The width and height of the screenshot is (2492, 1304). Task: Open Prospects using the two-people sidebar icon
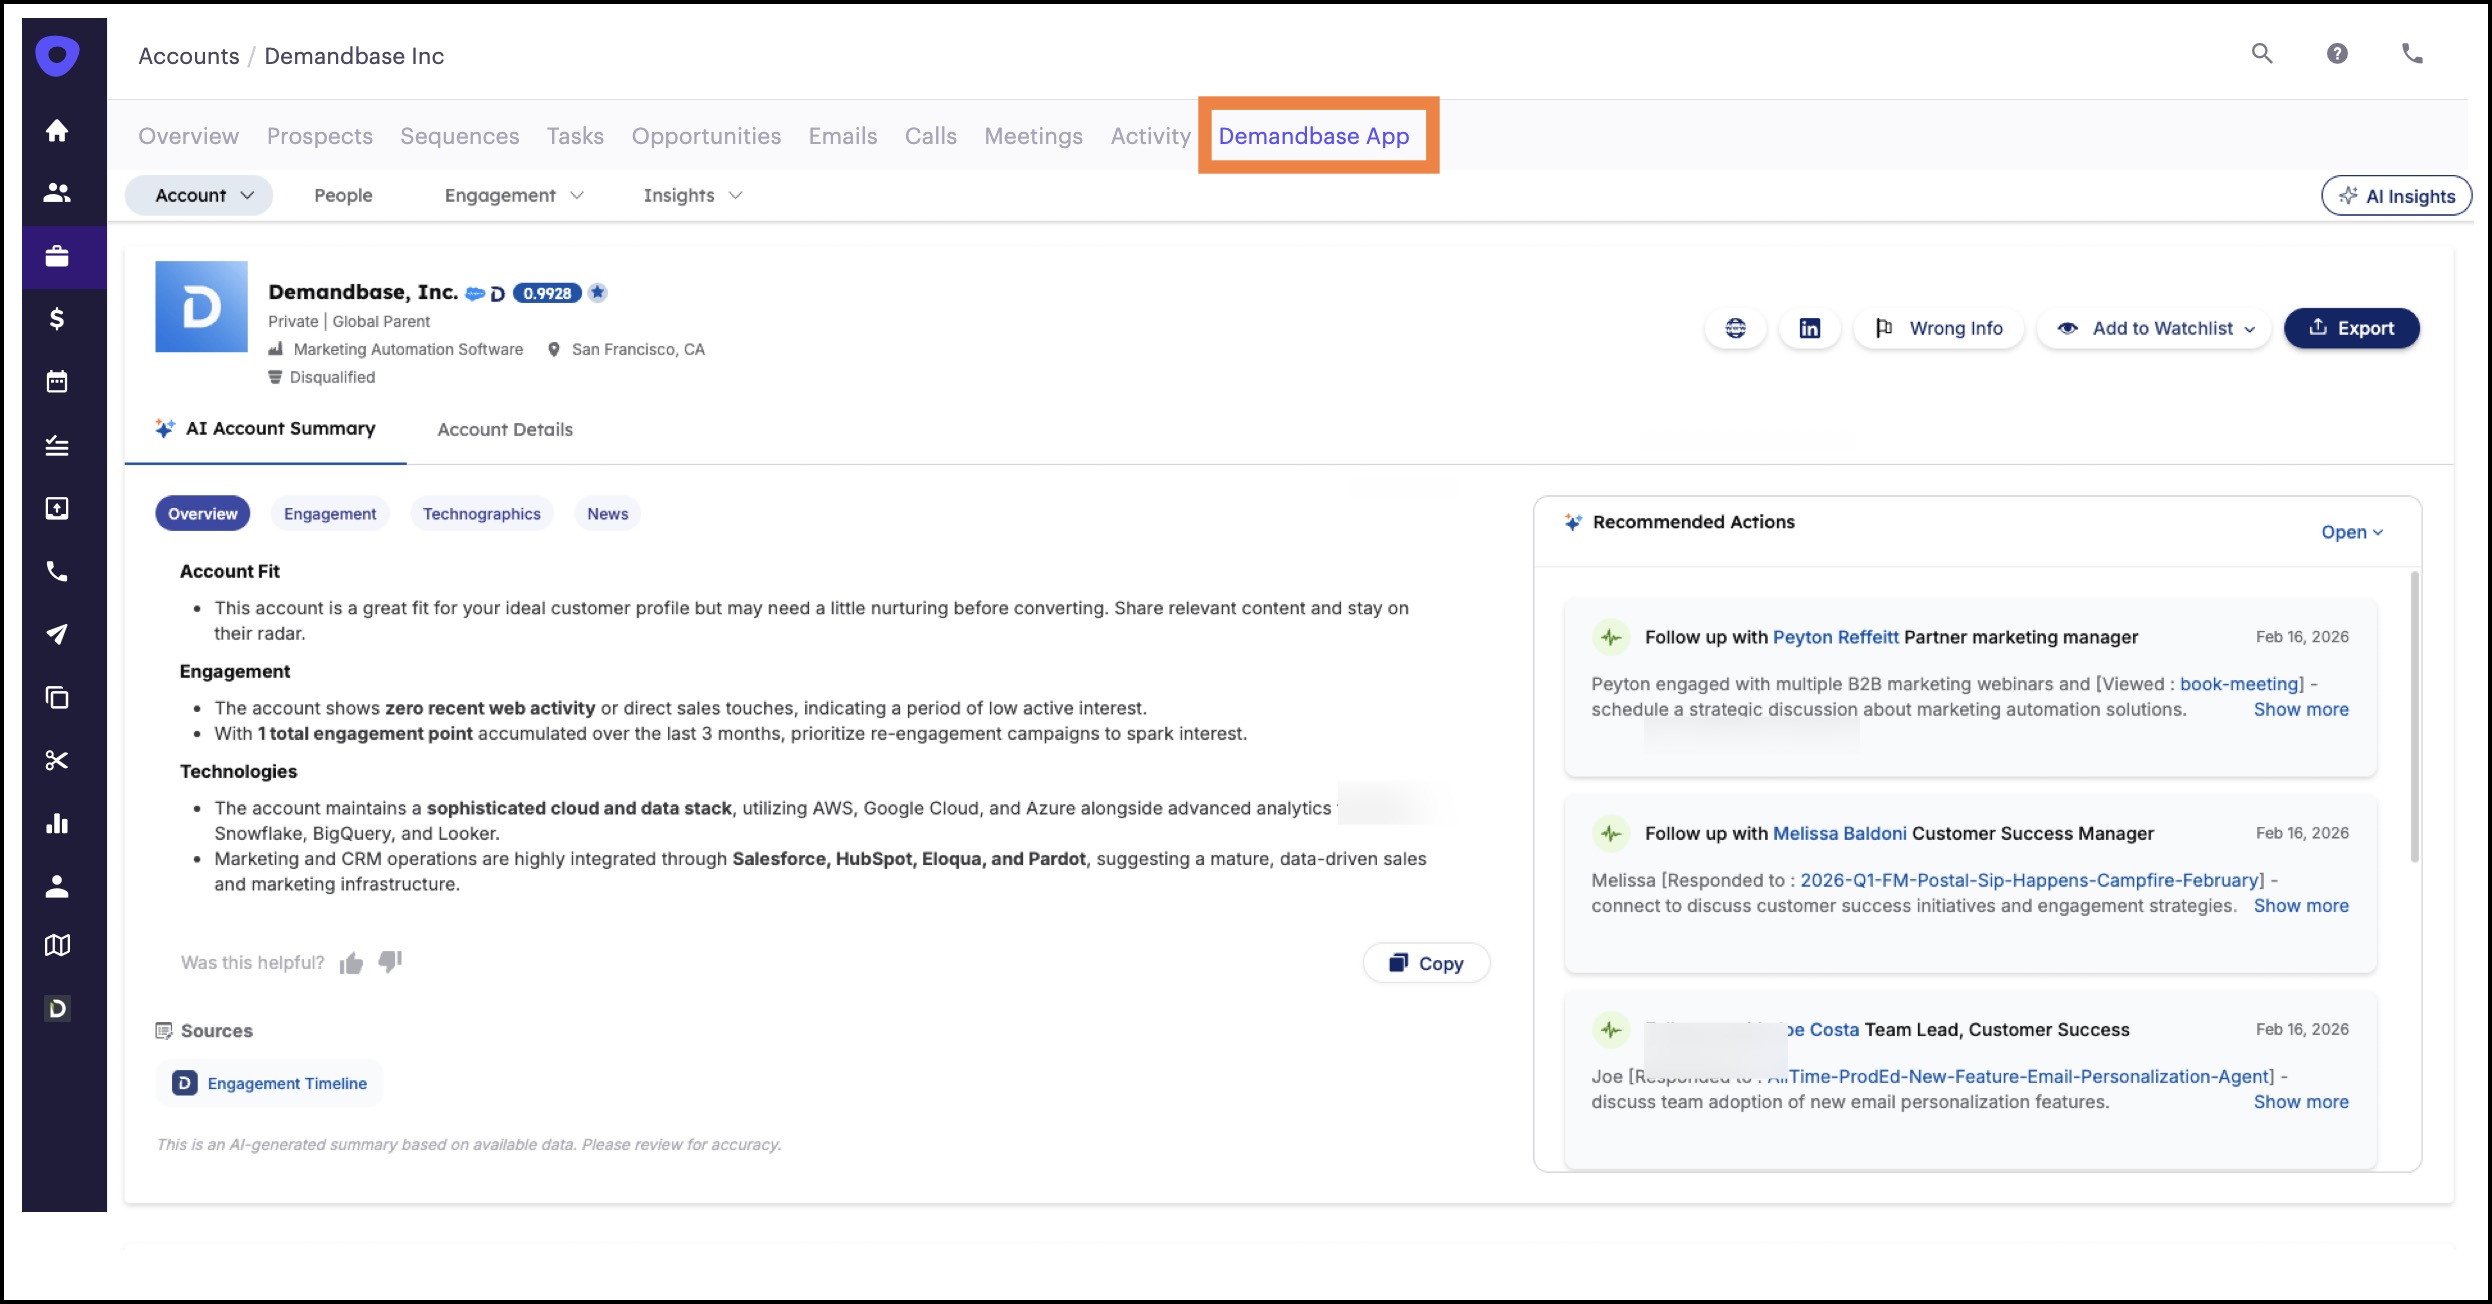(57, 193)
